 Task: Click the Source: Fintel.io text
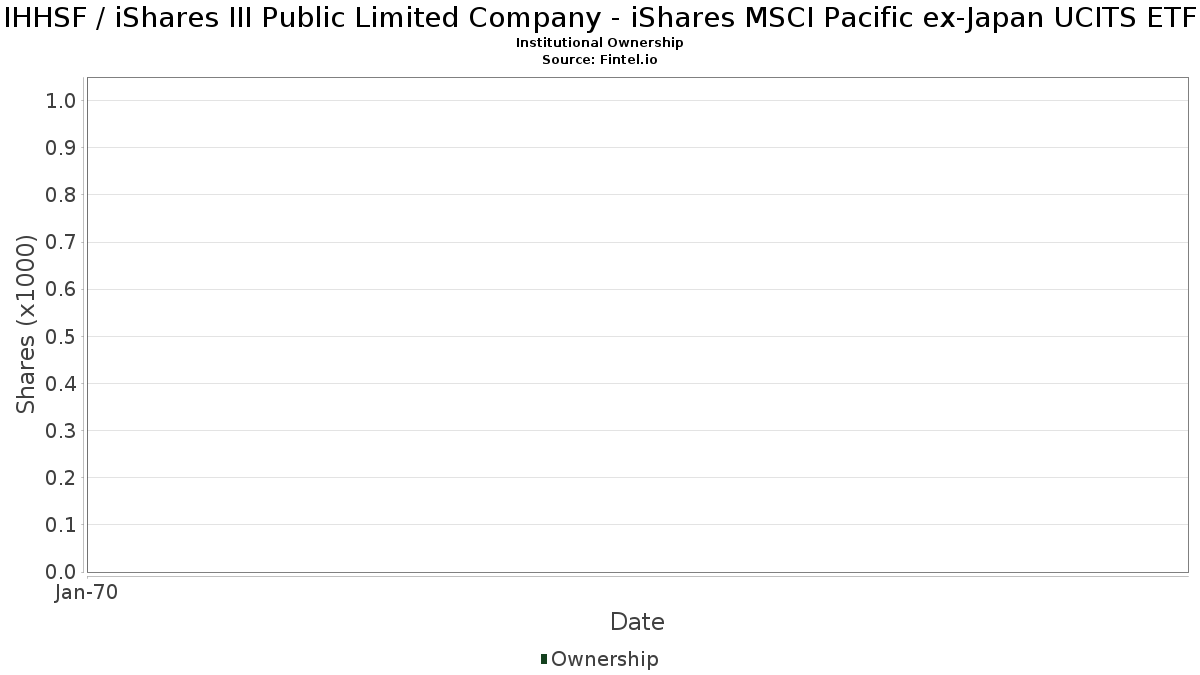click(x=599, y=59)
